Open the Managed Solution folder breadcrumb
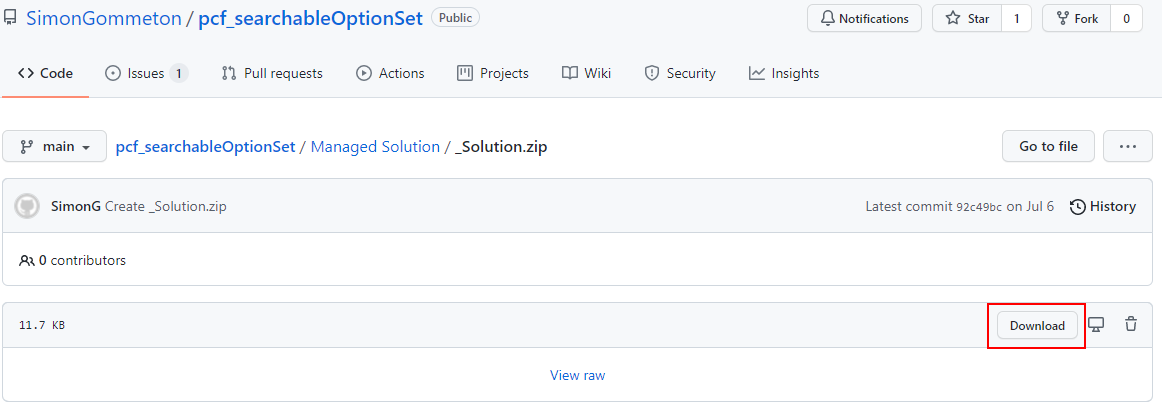This screenshot has height=413, width=1162. point(375,147)
